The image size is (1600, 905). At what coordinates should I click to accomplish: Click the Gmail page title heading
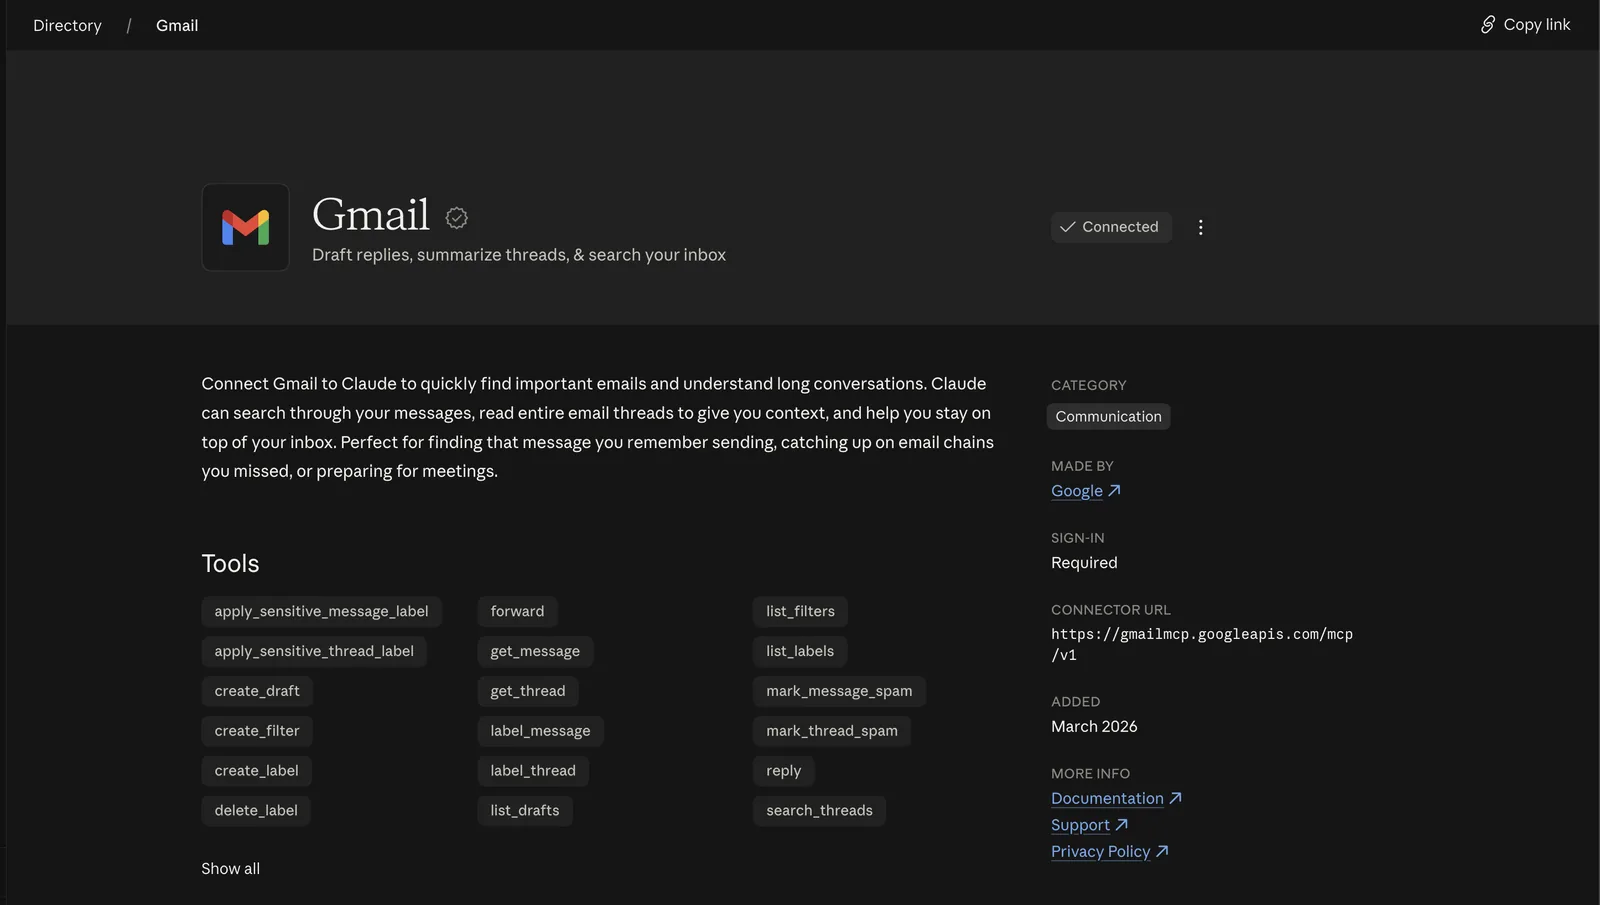pos(371,214)
